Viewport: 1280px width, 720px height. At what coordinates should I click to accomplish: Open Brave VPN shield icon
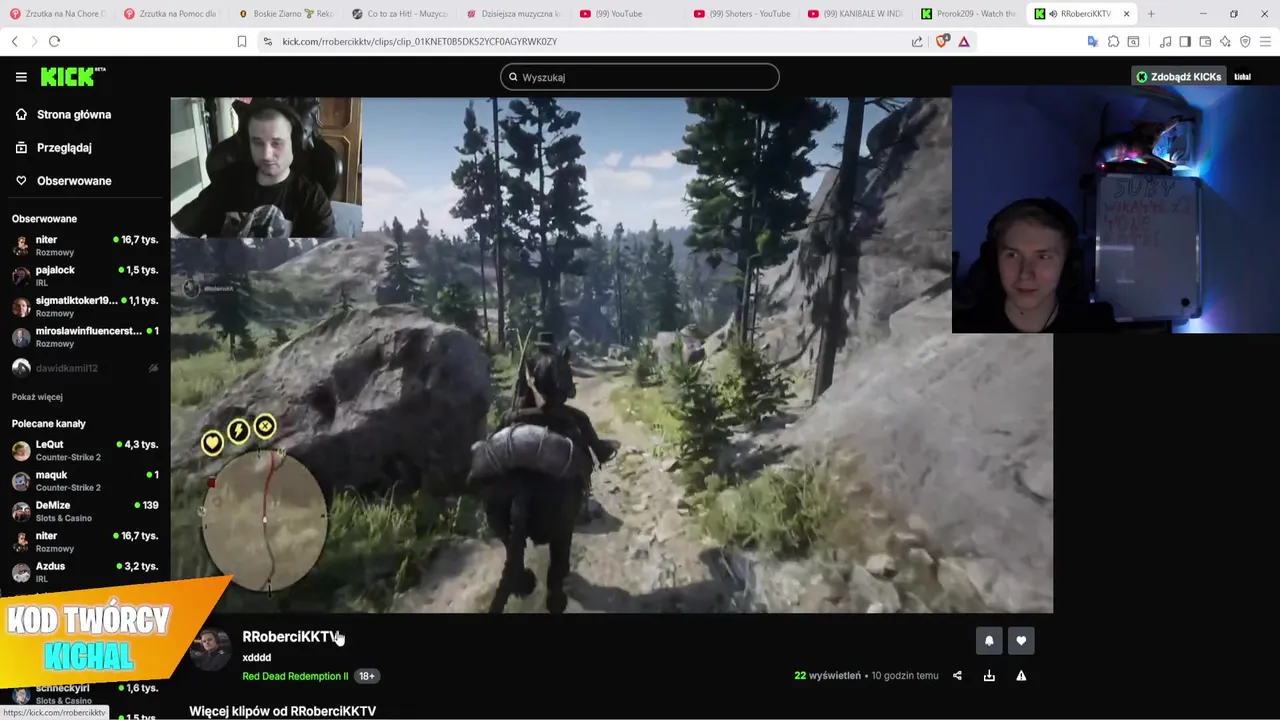click(x=1245, y=41)
